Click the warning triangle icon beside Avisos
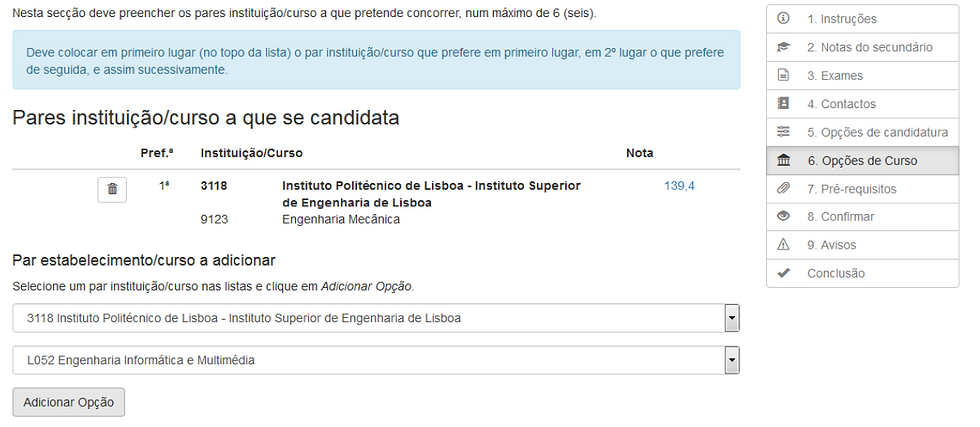Viewport: 980px width, 427px height. pyautogui.click(x=784, y=245)
